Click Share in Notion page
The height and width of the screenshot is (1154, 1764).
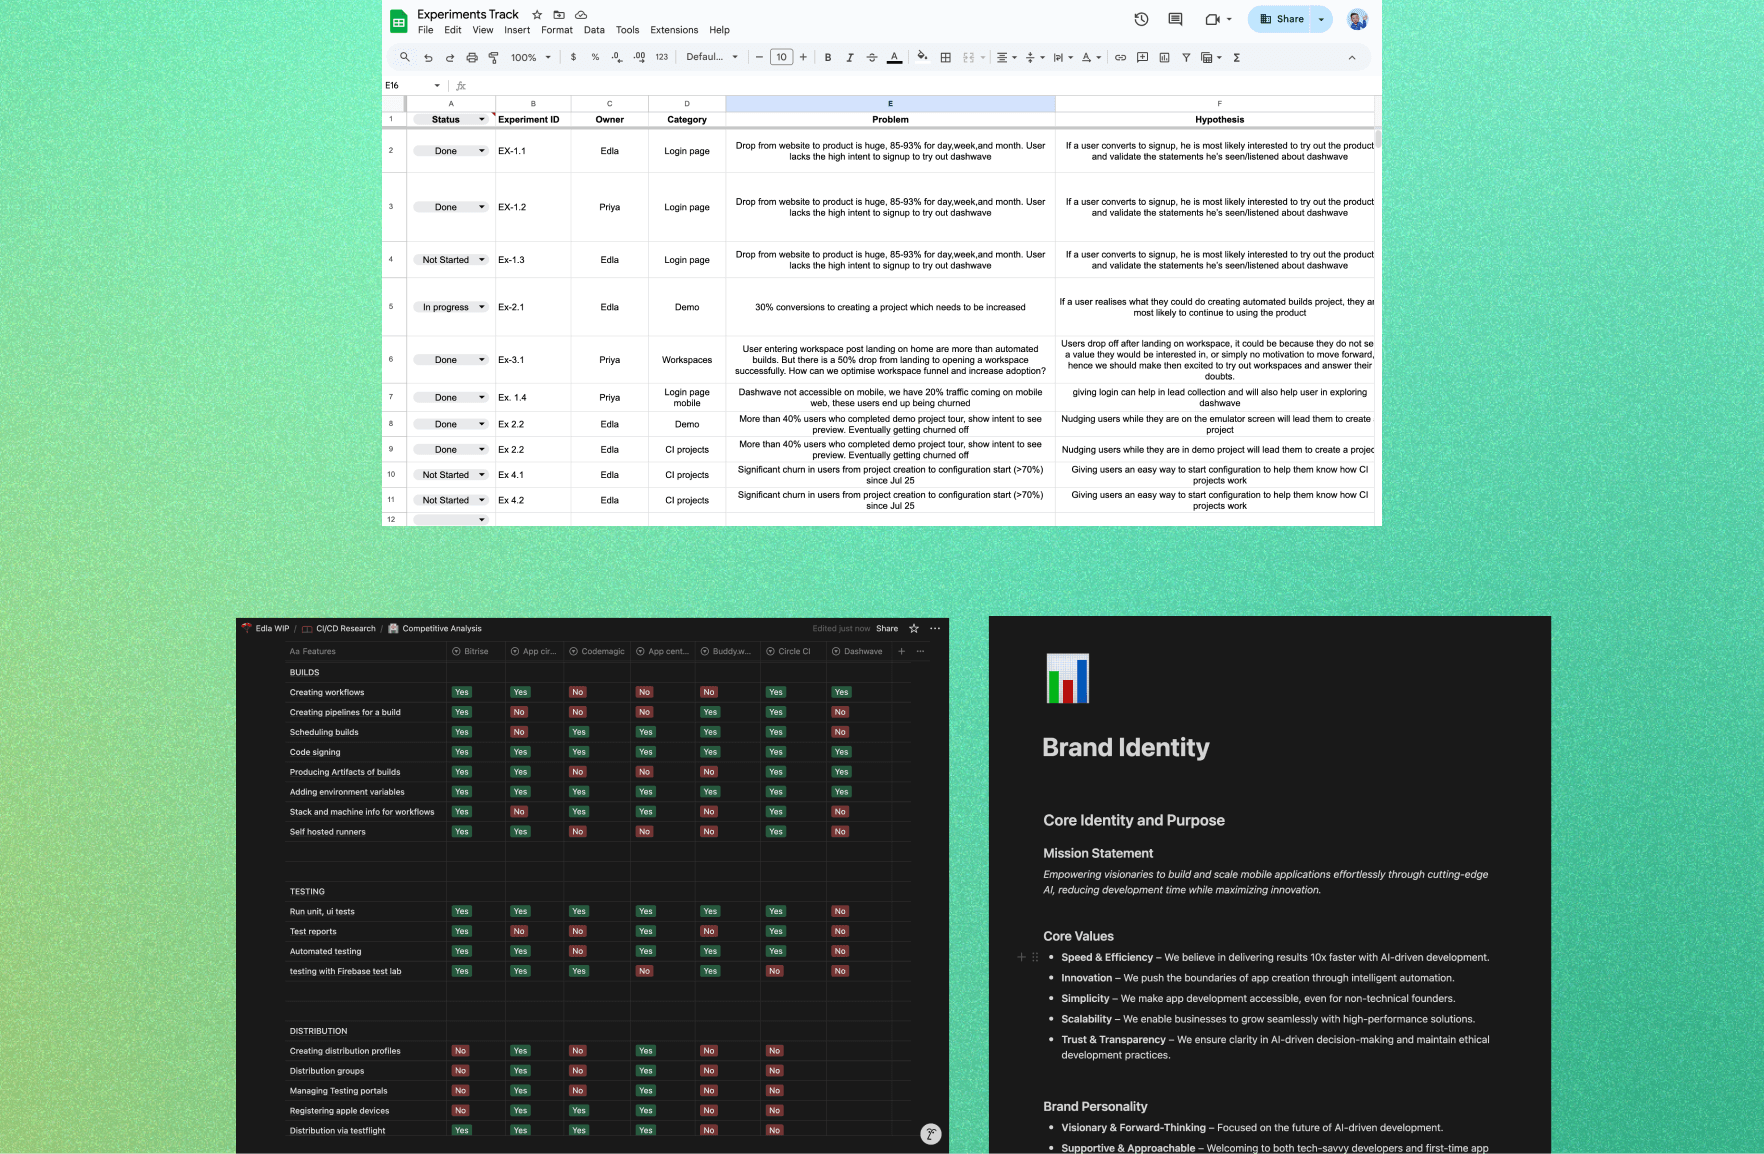(x=887, y=628)
